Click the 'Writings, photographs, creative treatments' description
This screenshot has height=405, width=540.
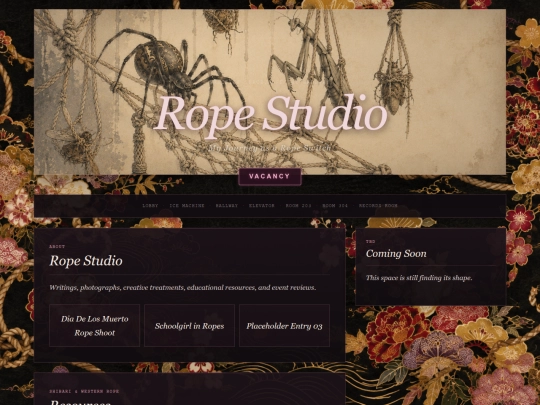tap(183, 287)
